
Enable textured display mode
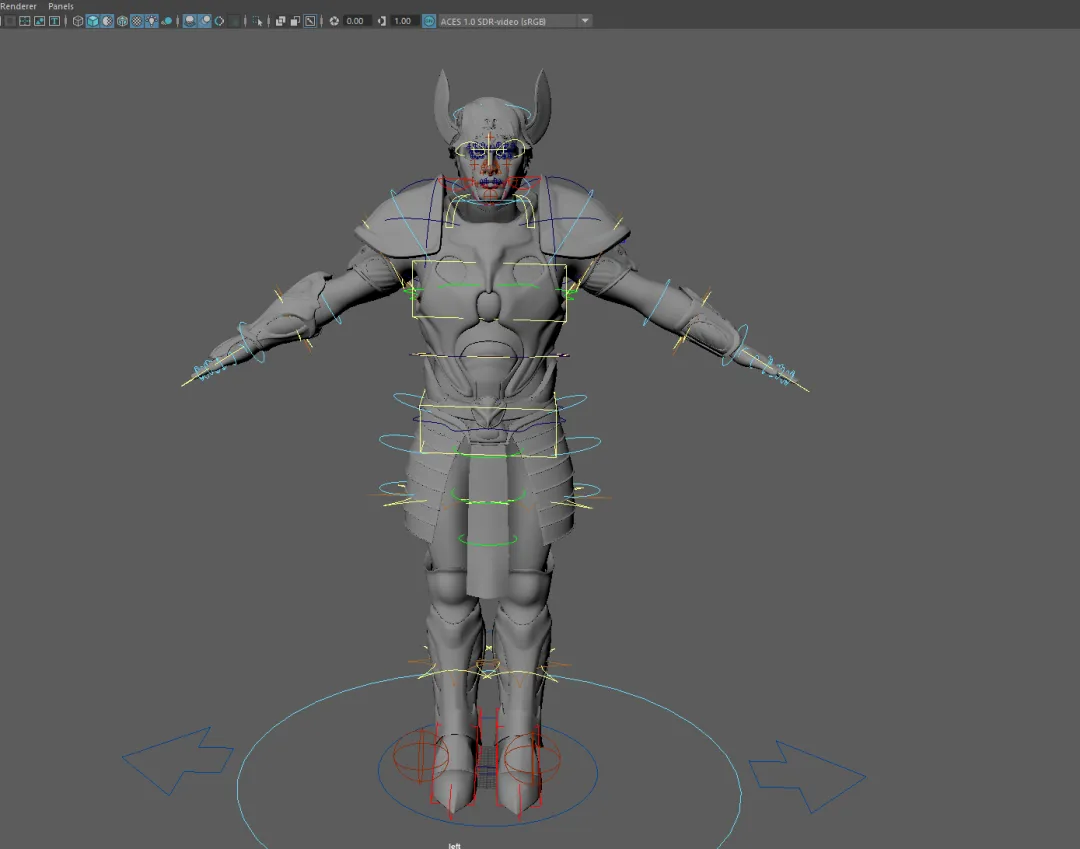pyautogui.click(x=135, y=20)
